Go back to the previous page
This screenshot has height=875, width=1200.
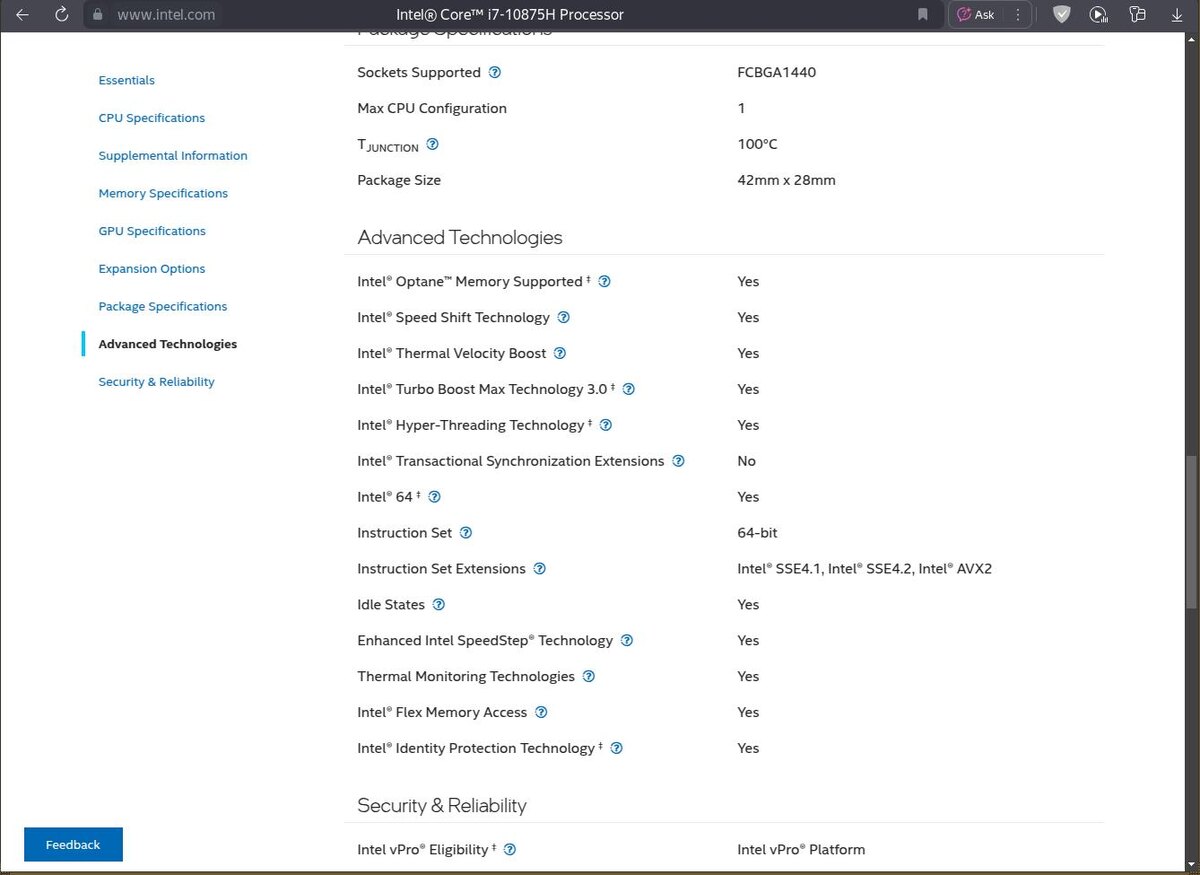(x=22, y=15)
